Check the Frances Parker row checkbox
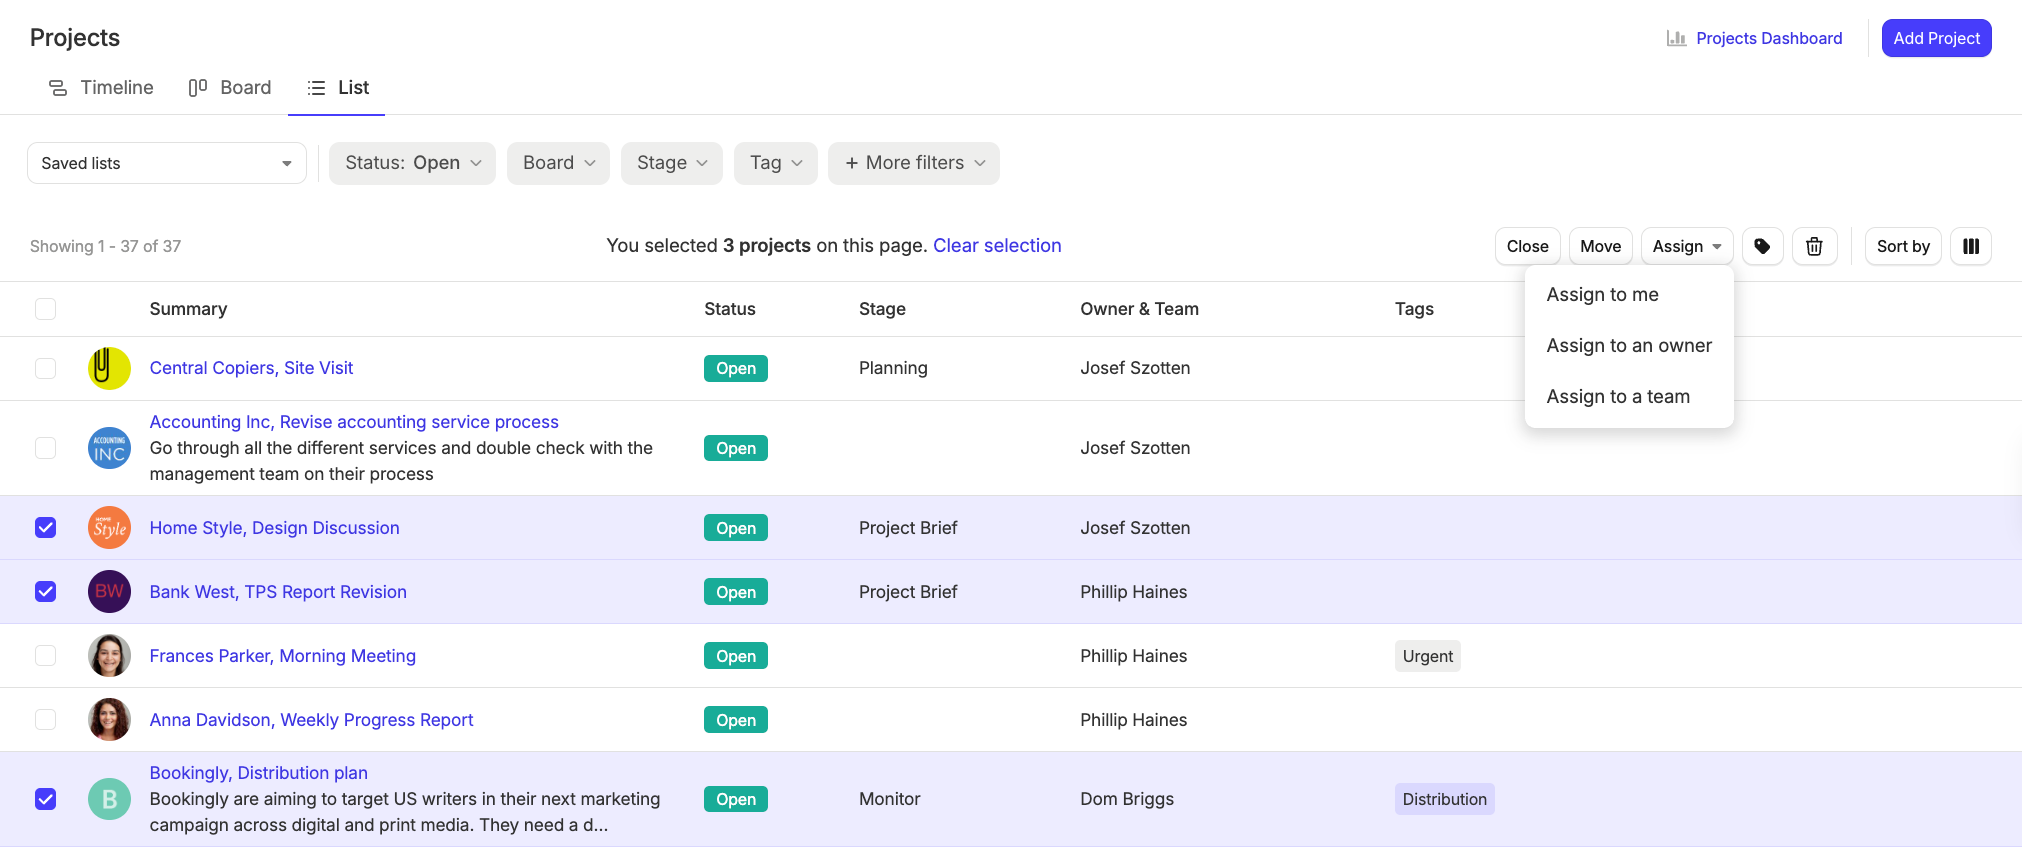The height and width of the screenshot is (853, 2022). click(x=45, y=656)
